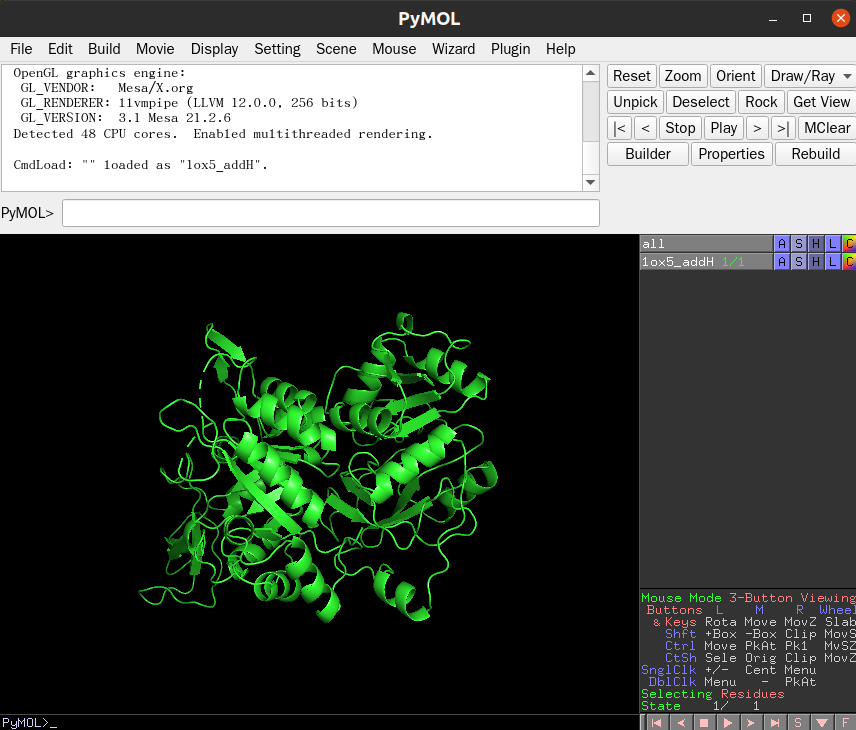
Task: Open the Scene menu
Action: click(x=336, y=49)
